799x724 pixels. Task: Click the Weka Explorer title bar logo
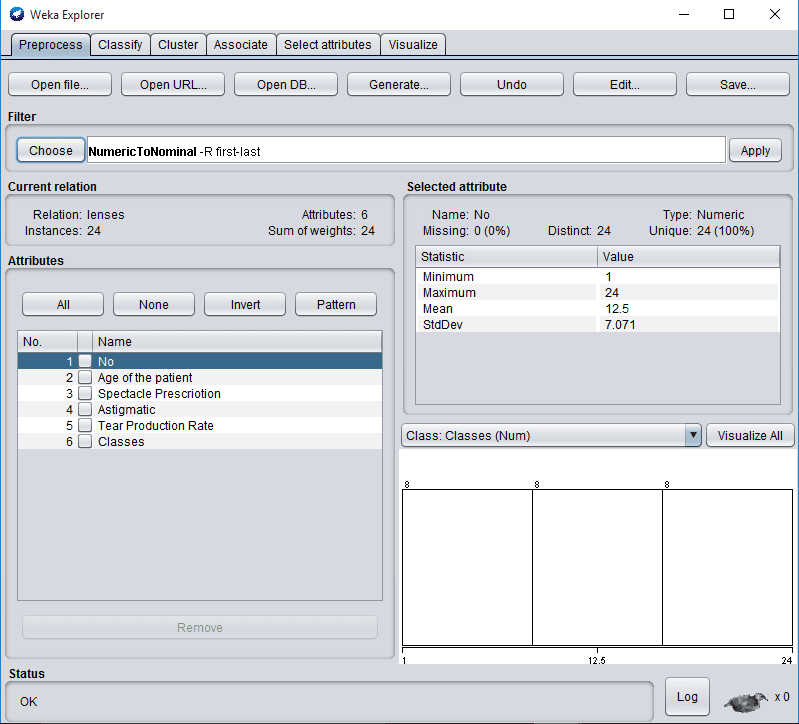17,14
